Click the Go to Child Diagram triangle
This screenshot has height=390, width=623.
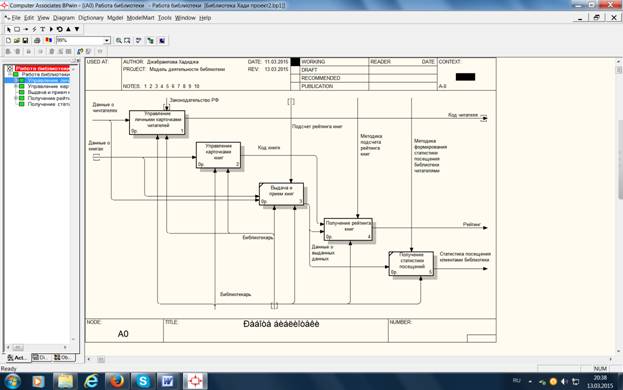tap(77, 29)
